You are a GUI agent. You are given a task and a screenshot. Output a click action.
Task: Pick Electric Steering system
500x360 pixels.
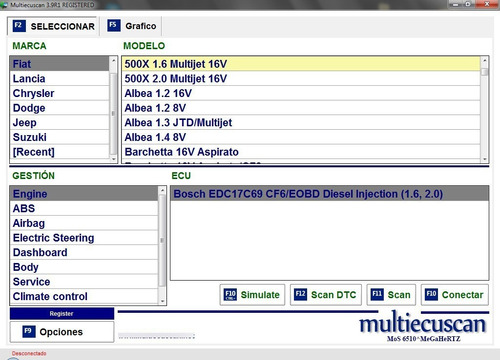coord(84,238)
